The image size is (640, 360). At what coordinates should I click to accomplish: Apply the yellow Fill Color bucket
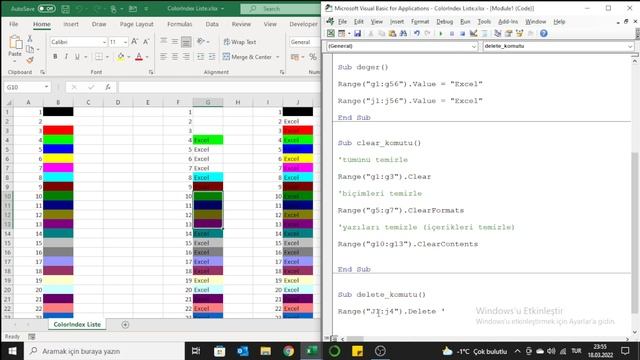tap(120, 57)
